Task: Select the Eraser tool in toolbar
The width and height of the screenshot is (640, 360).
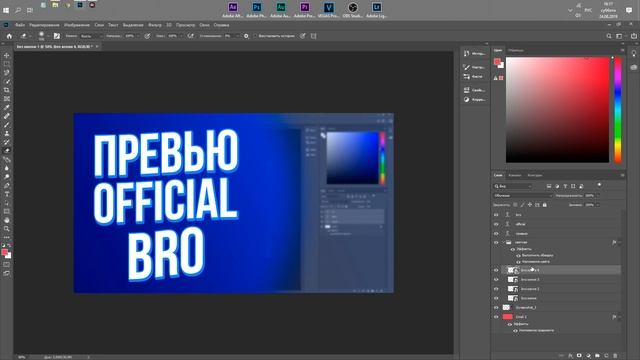Action: click(7, 151)
